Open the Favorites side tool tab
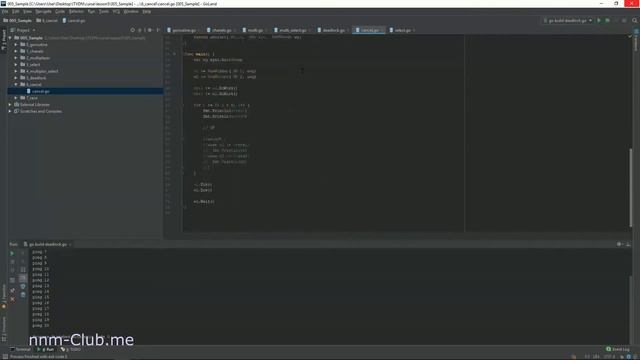This screenshot has width=640, height=360. 4,296
